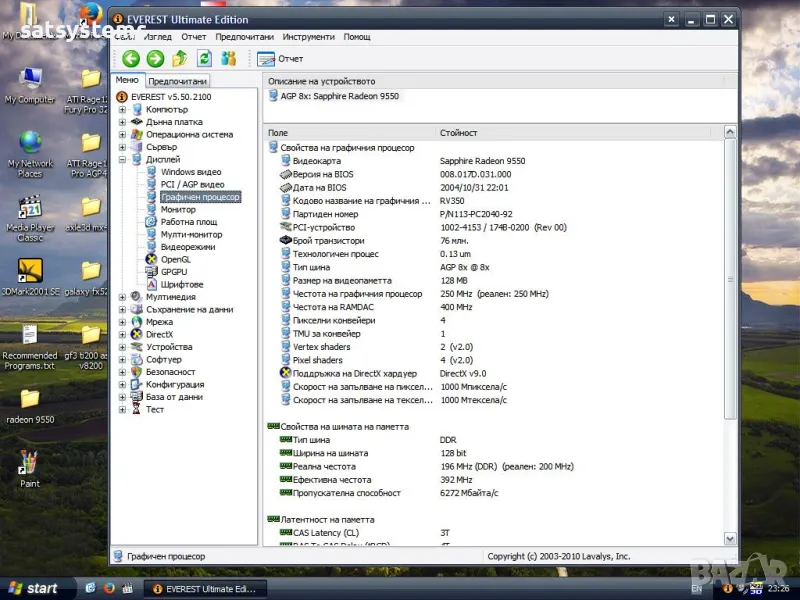The image size is (800, 600).
Task: Click the Refresh toolbar icon
Action: (204, 59)
